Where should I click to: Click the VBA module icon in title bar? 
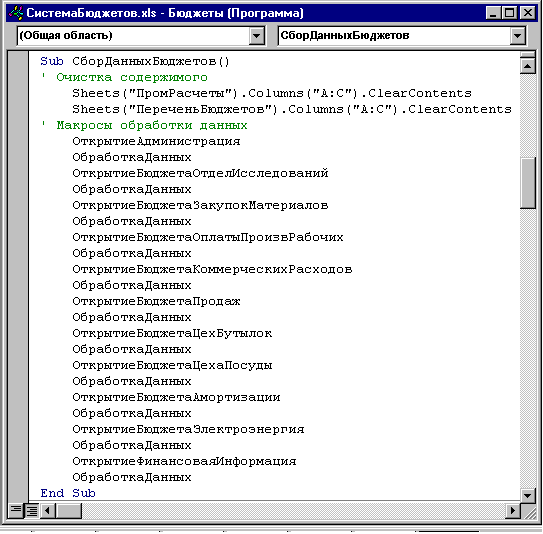16,13
